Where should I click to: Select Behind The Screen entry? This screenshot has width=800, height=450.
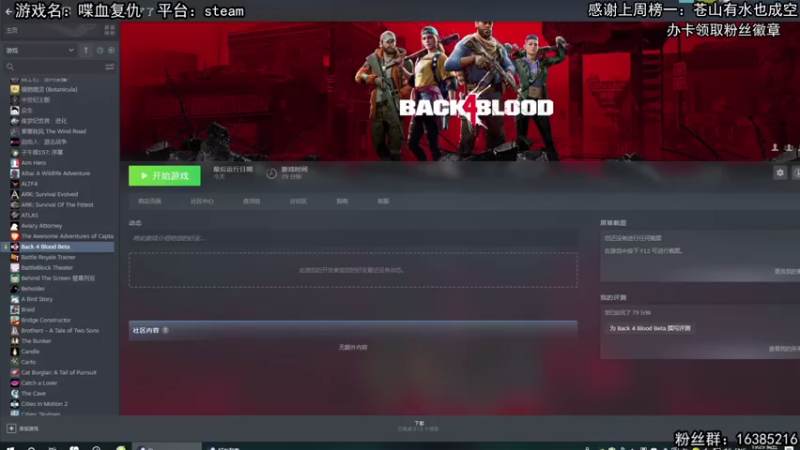pos(58,278)
